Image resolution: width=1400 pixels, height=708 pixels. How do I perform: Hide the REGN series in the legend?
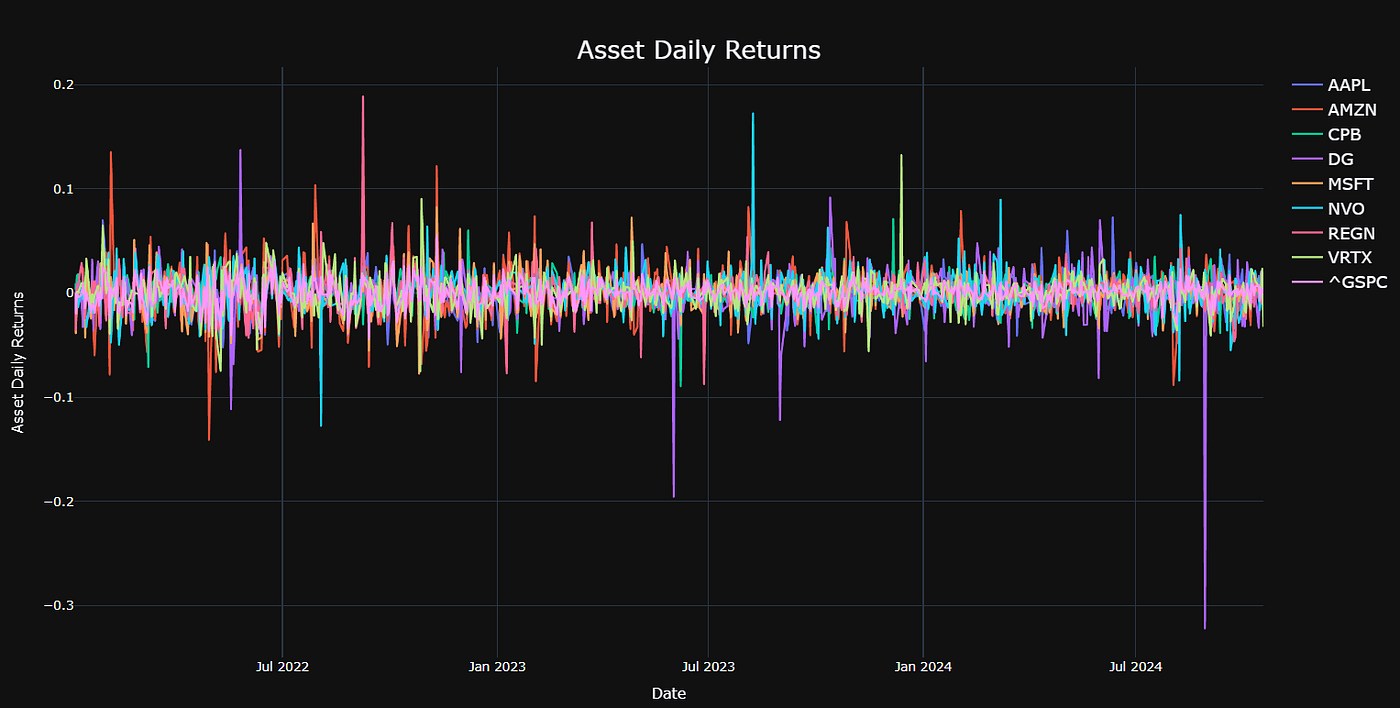[x=1348, y=233]
